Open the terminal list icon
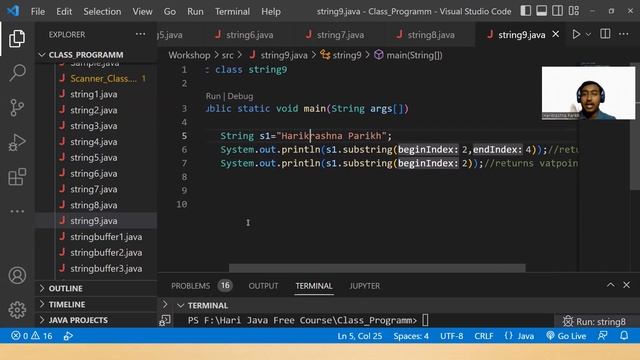 point(165,320)
